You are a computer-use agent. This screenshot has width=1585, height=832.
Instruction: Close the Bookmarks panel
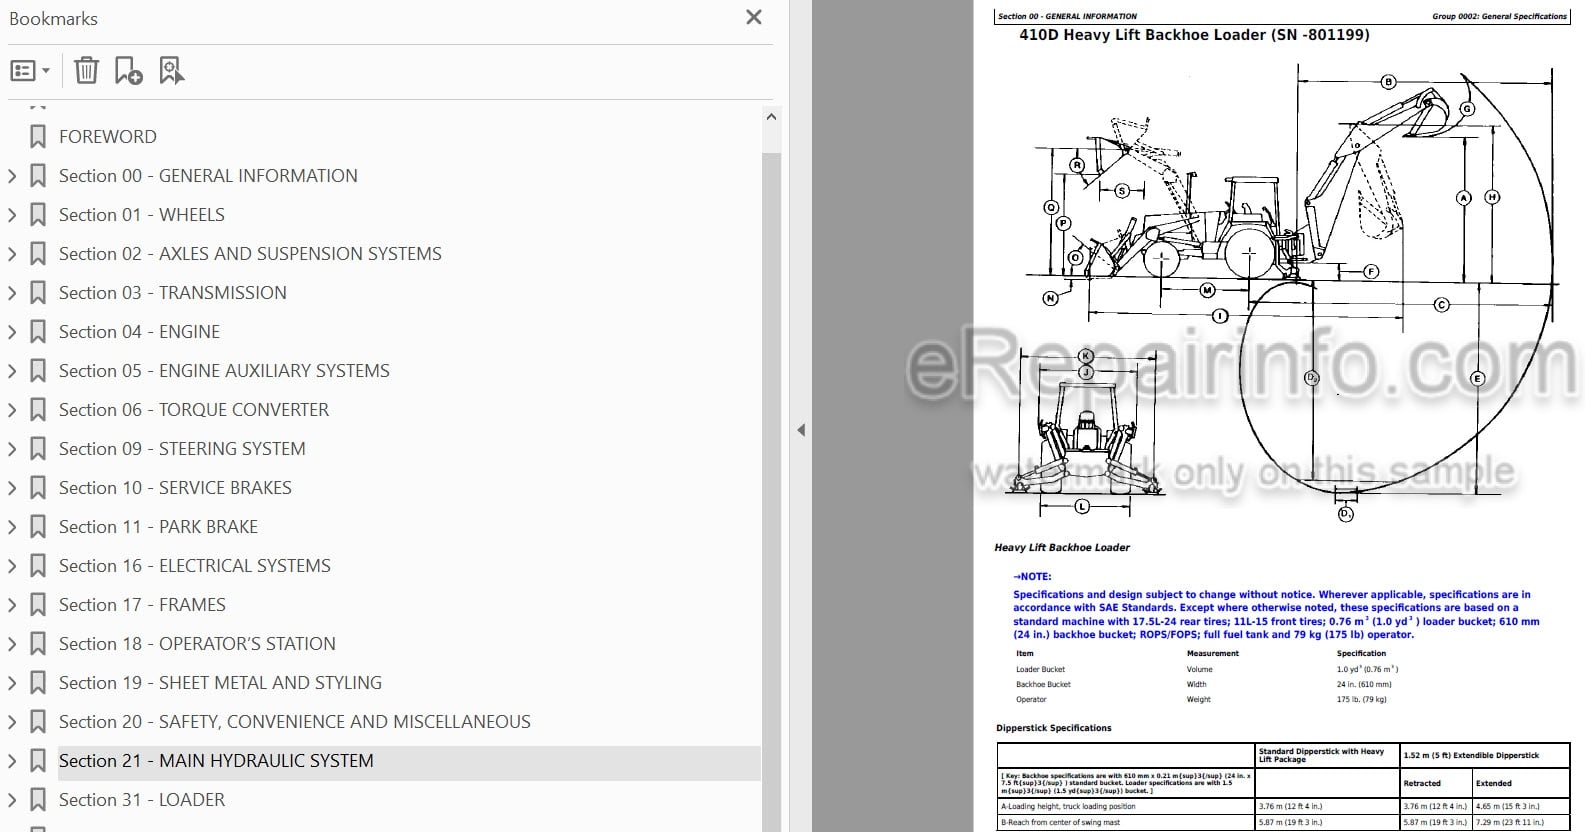click(x=754, y=17)
